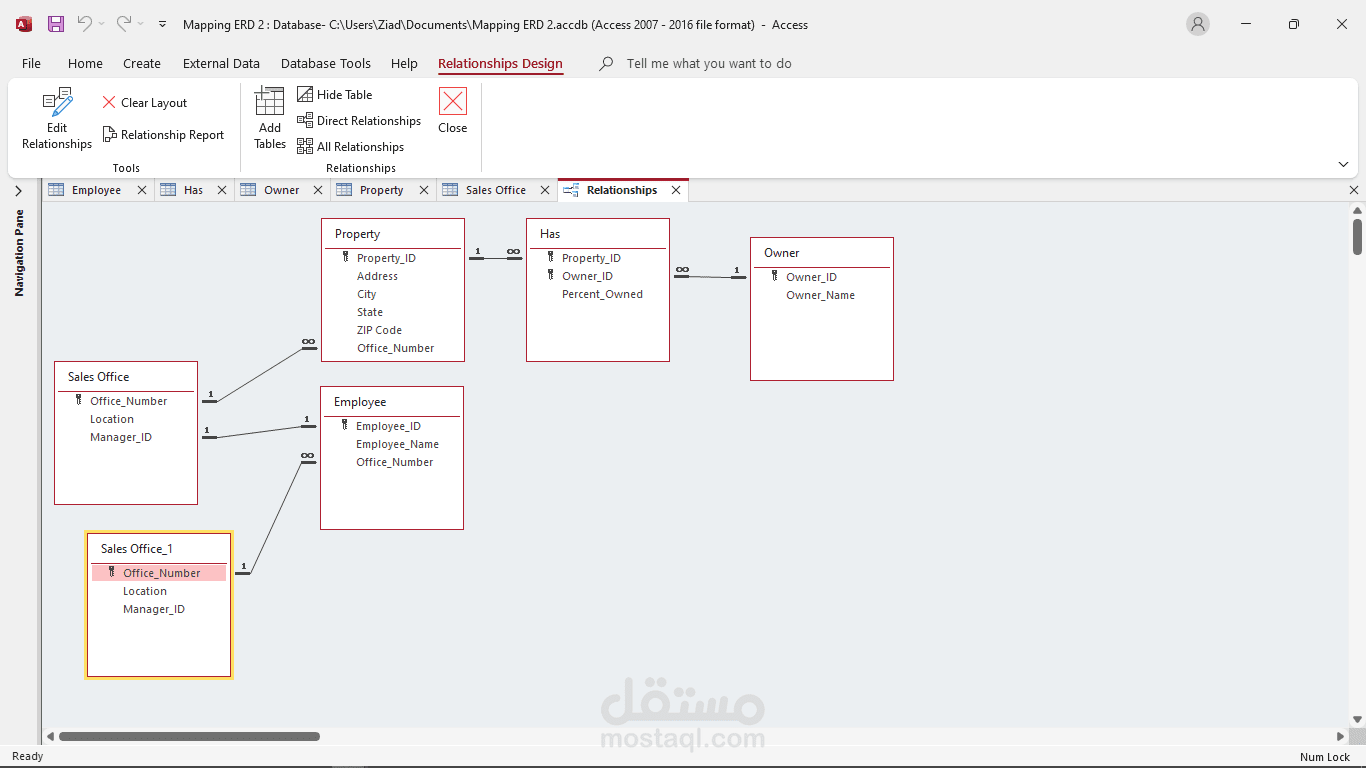Switch to the Property table tab
The image size is (1366, 768).
coord(382,190)
